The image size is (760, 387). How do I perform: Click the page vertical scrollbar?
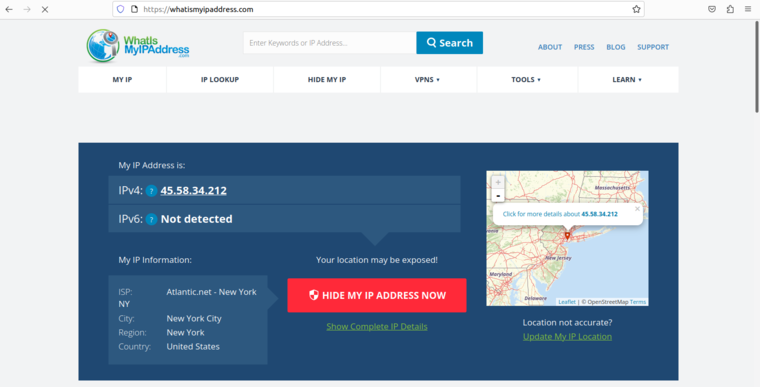click(x=756, y=66)
